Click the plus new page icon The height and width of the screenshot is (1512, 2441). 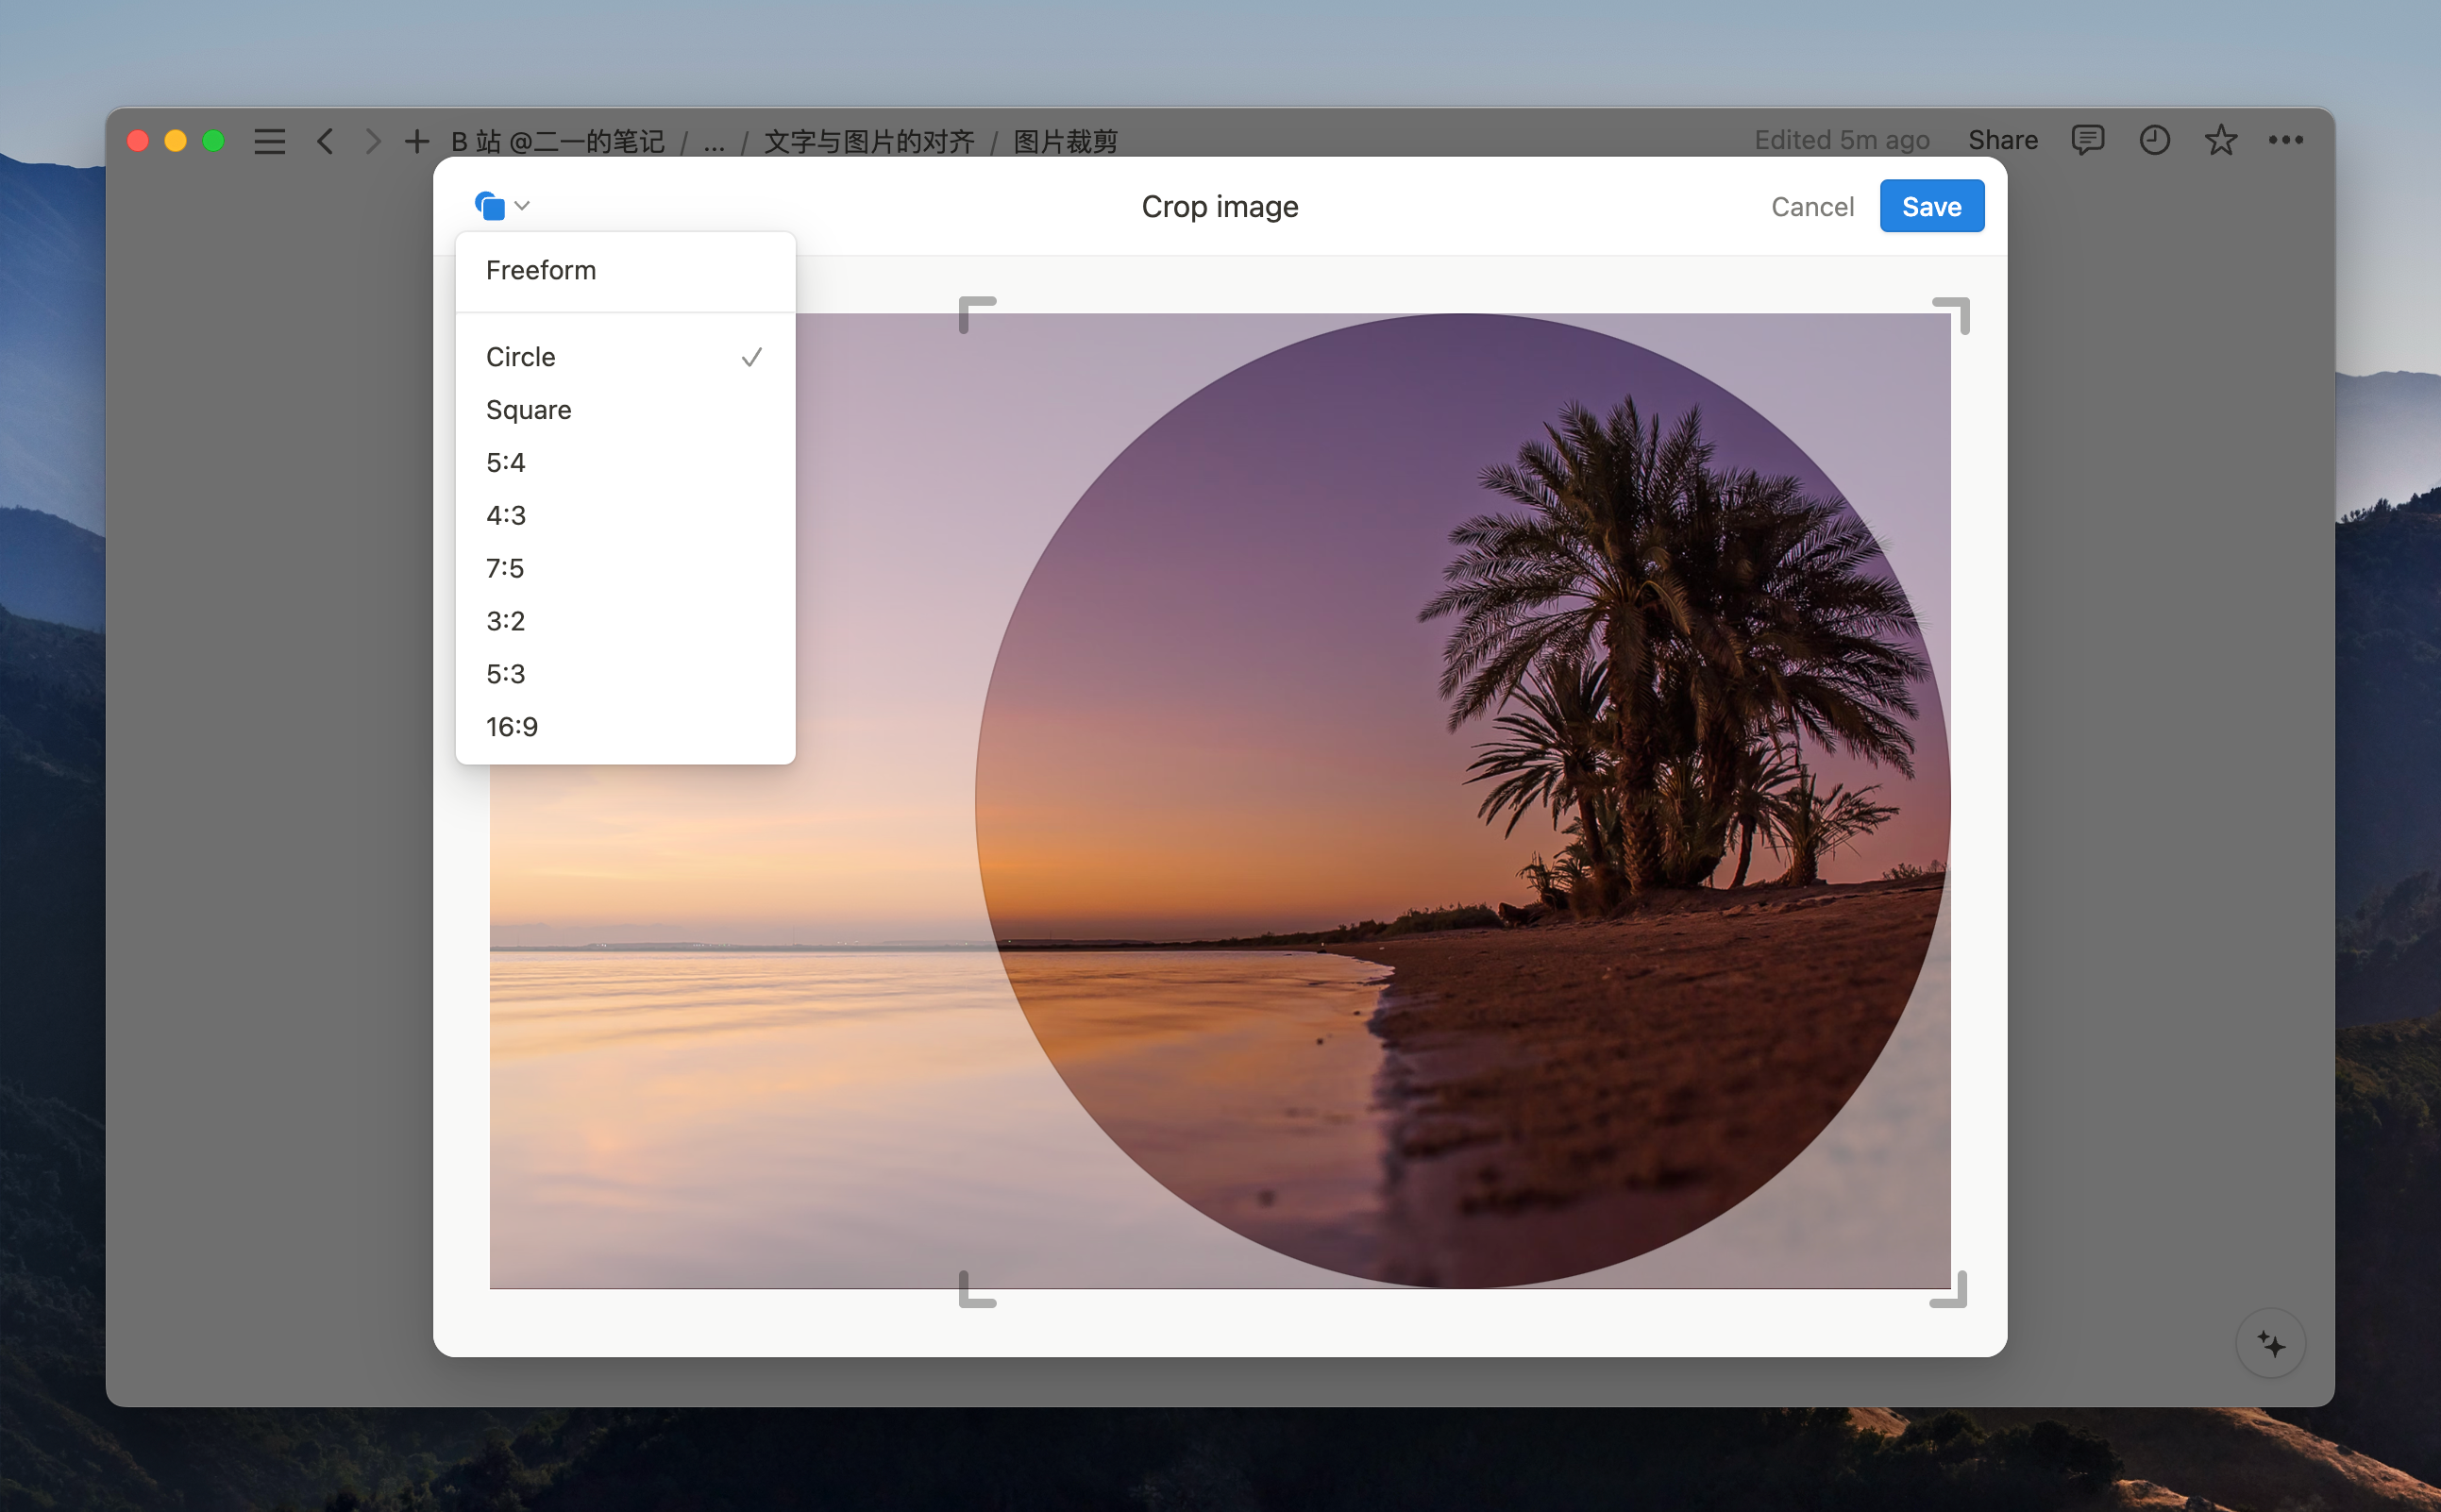click(x=416, y=141)
